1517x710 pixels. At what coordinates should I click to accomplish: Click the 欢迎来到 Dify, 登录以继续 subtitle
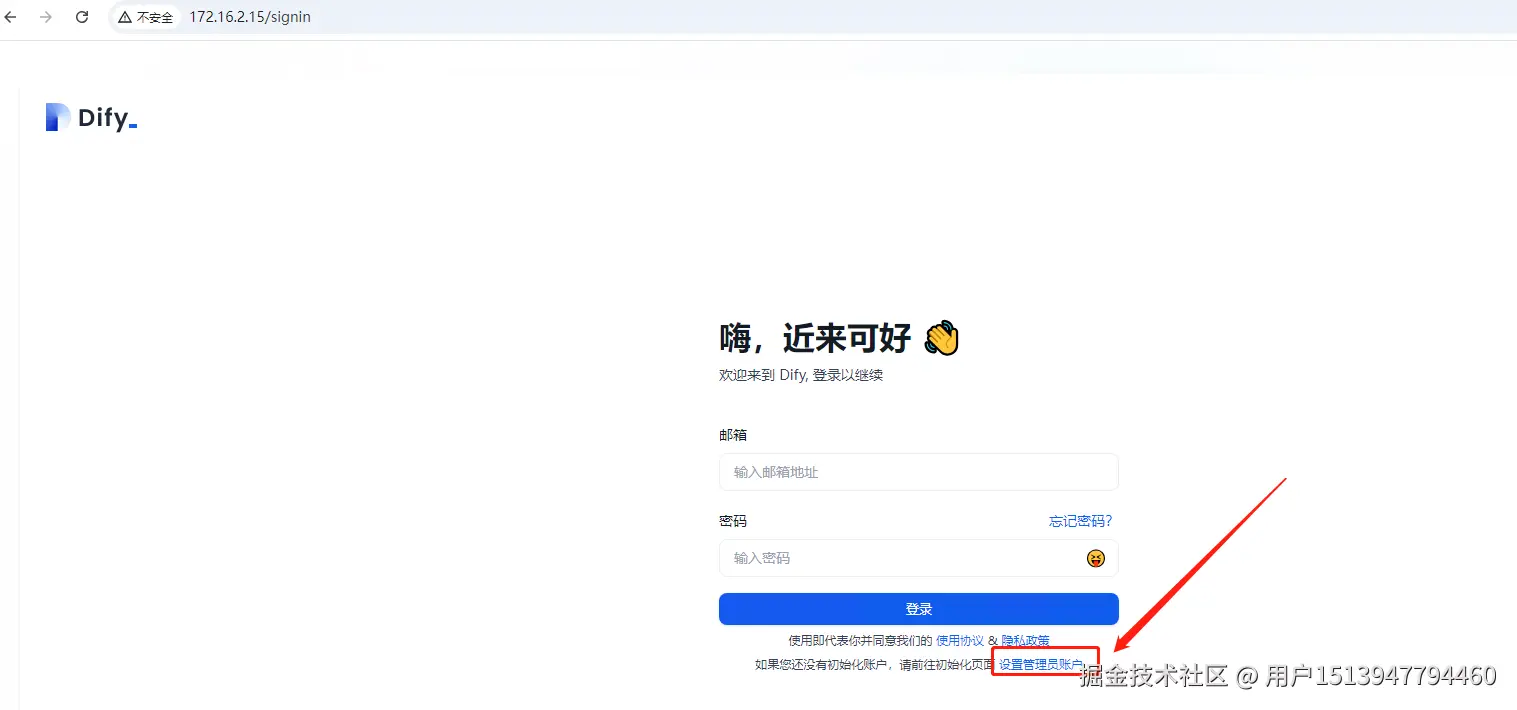coord(801,375)
